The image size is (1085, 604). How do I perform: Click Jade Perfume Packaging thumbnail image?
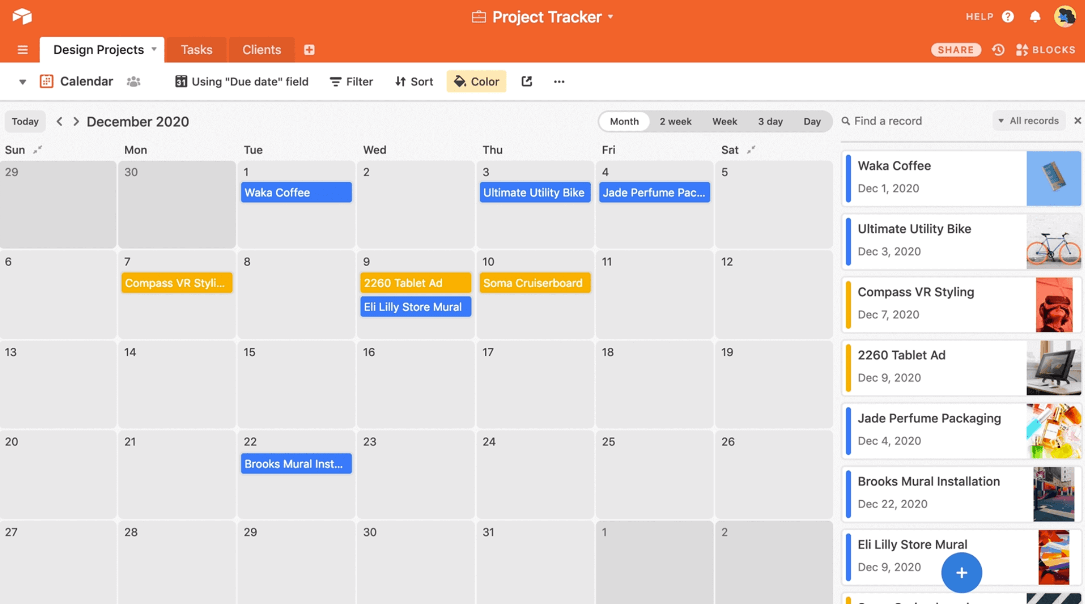(x=1053, y=431)
